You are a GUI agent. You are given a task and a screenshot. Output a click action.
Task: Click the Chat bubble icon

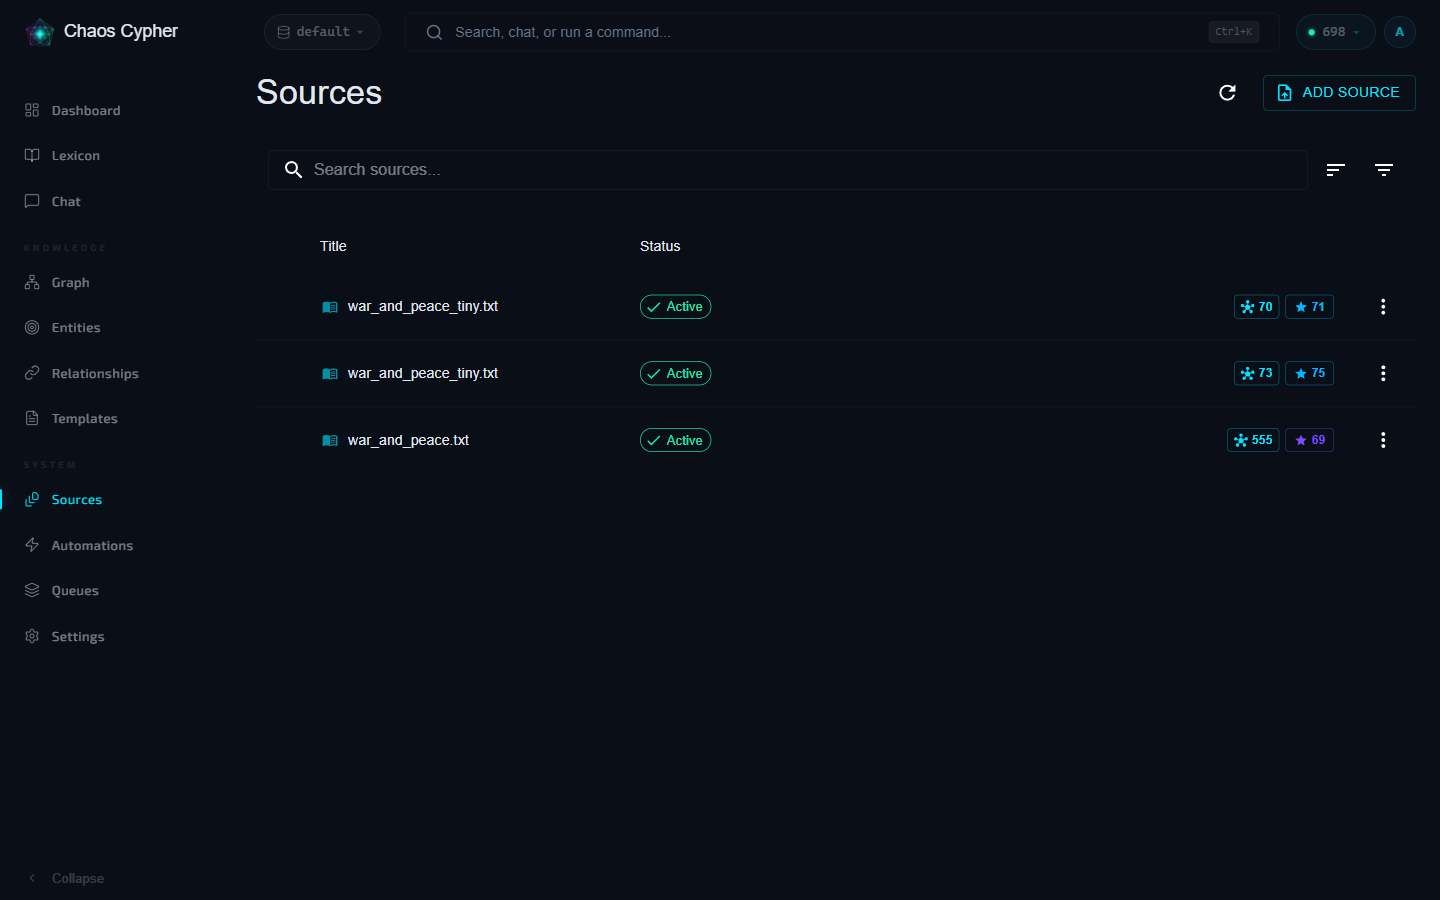[x=32, y=201]
